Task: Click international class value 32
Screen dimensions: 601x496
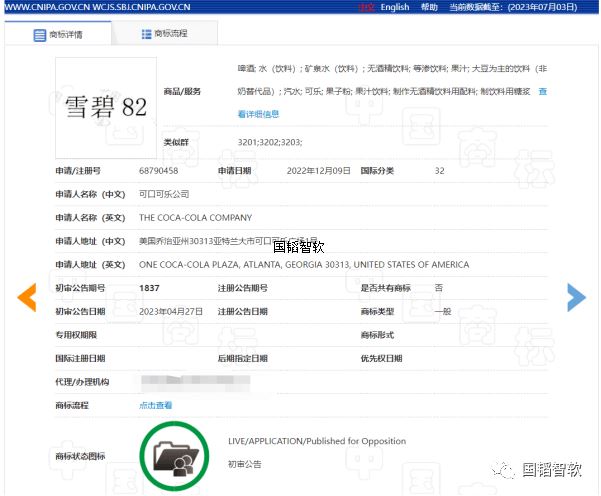Action: [x=440, y=171]
